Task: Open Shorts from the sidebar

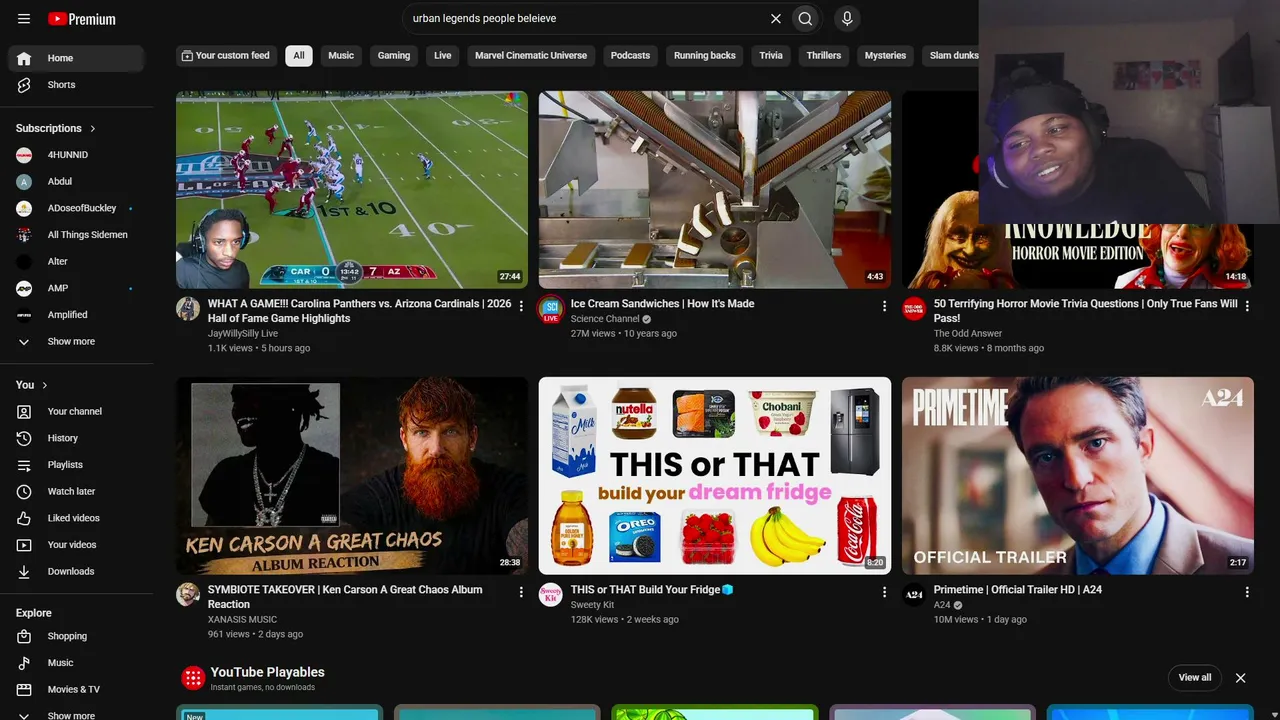Action: point(76,85)
